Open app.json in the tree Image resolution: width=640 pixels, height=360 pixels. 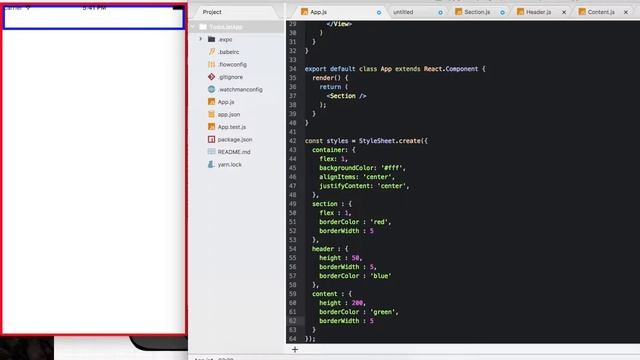229,115
